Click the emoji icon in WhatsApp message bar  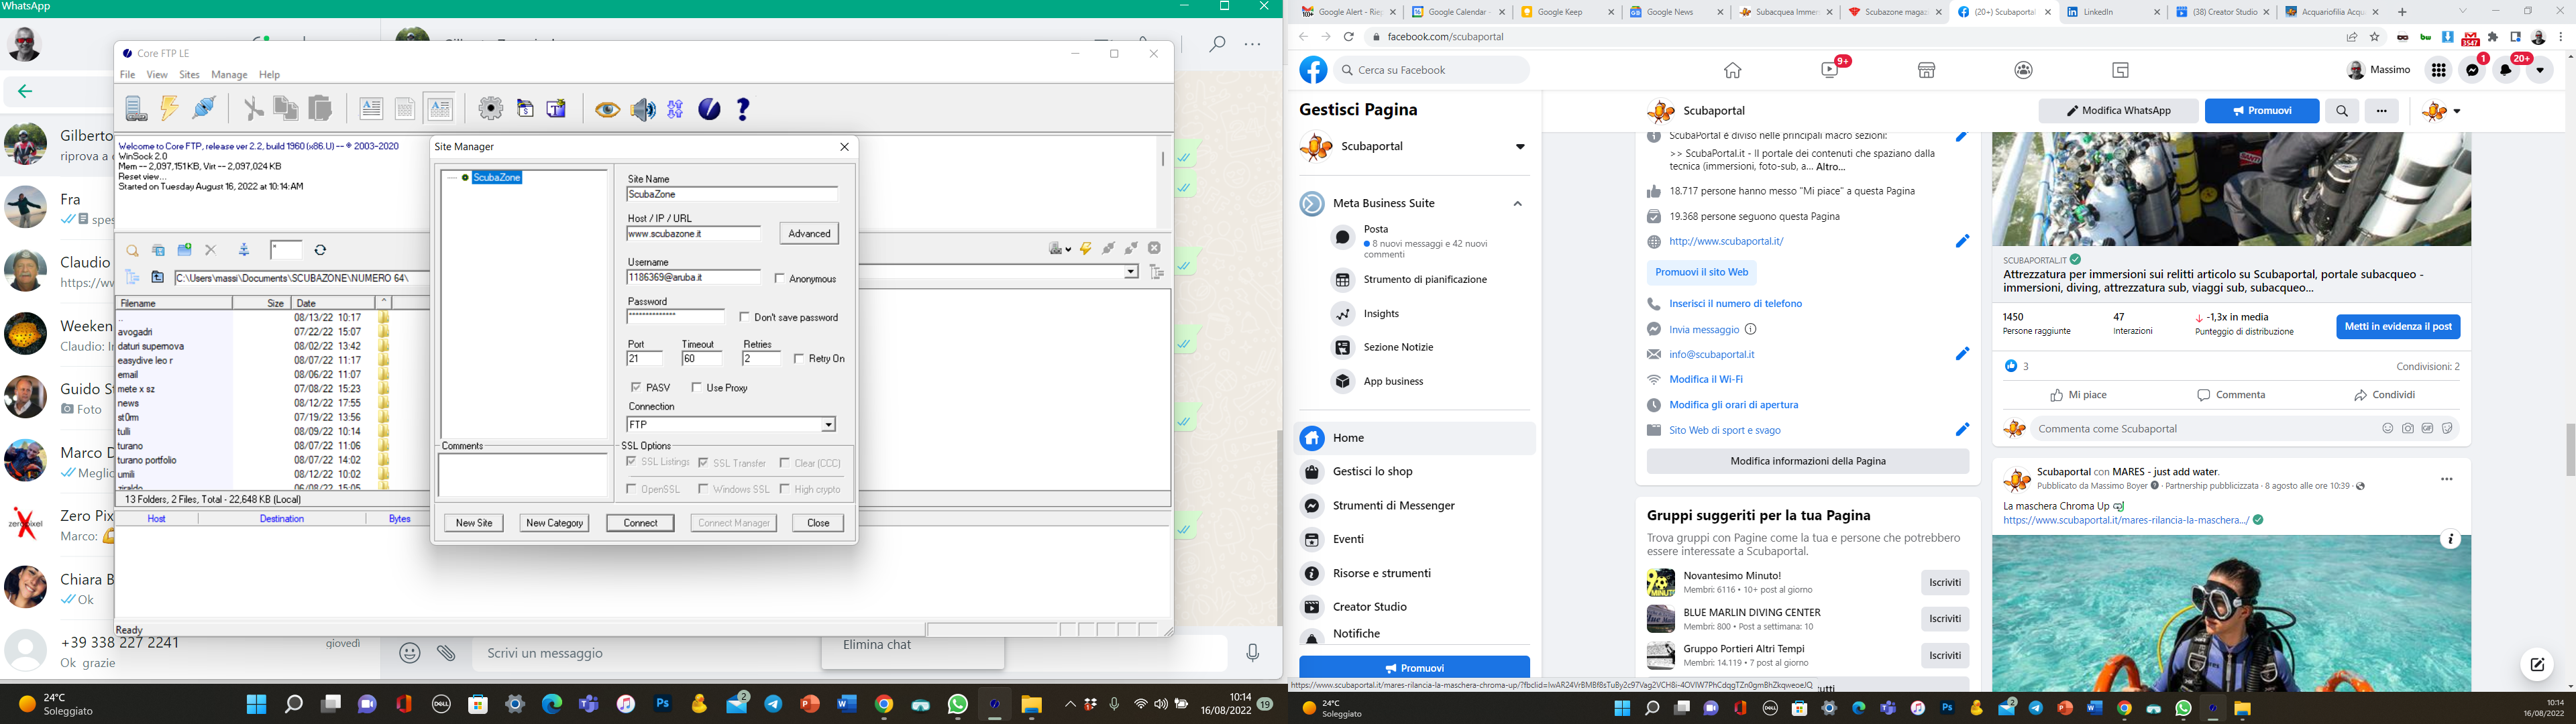pos(410,653)
